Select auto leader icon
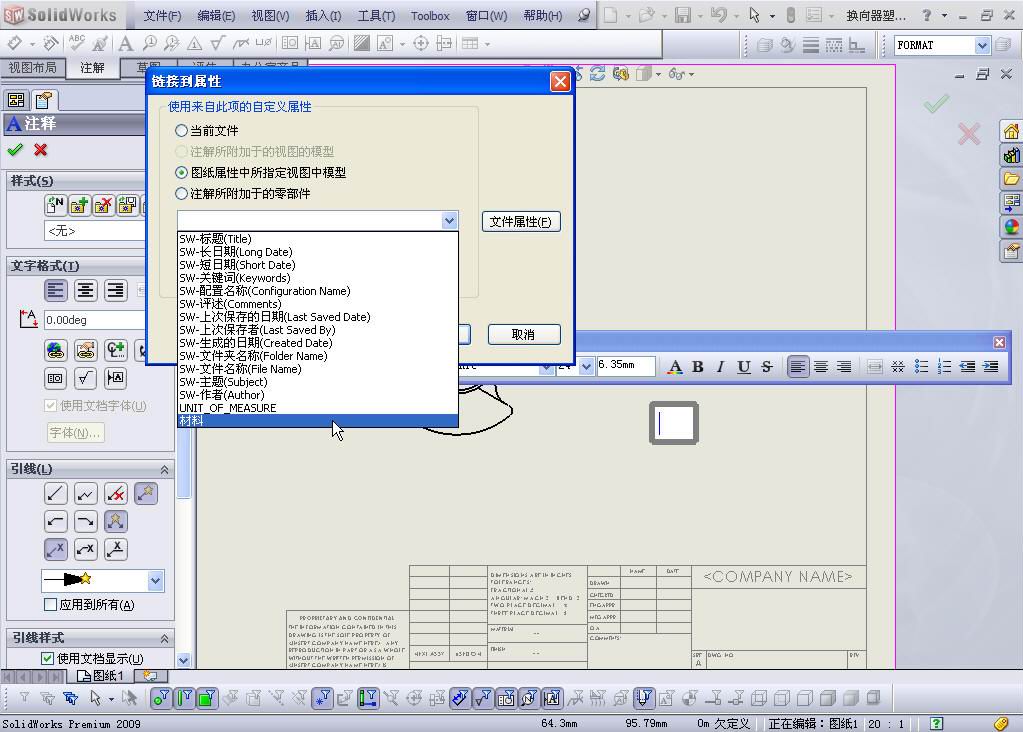The height and width of the screenshot is (732, 1023). pyautogui.click(x=145, y=494)
